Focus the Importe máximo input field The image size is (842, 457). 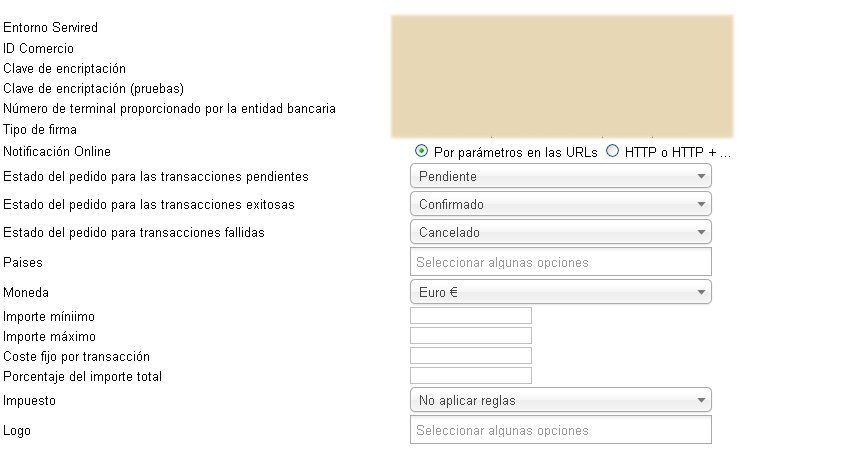pos(471,336)
